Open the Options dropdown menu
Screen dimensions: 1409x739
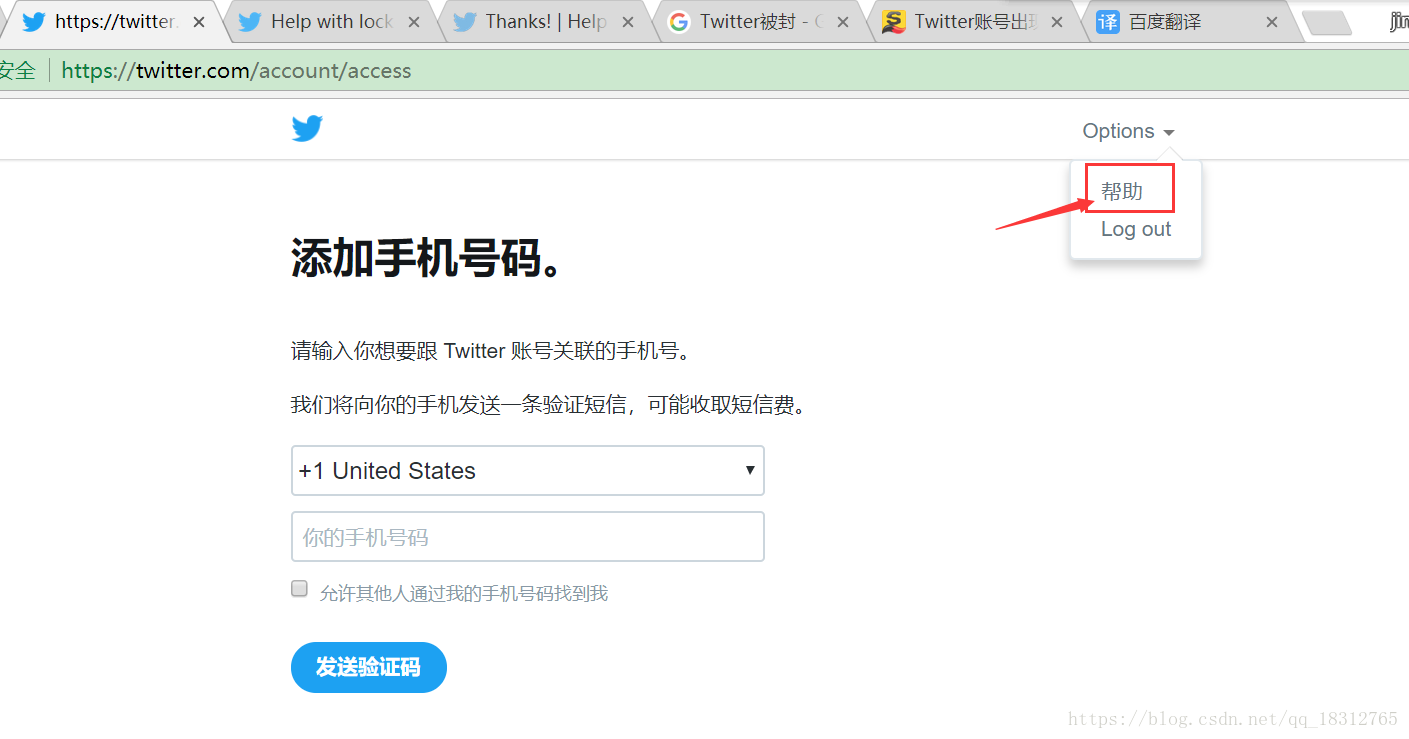pos(1128,131)
